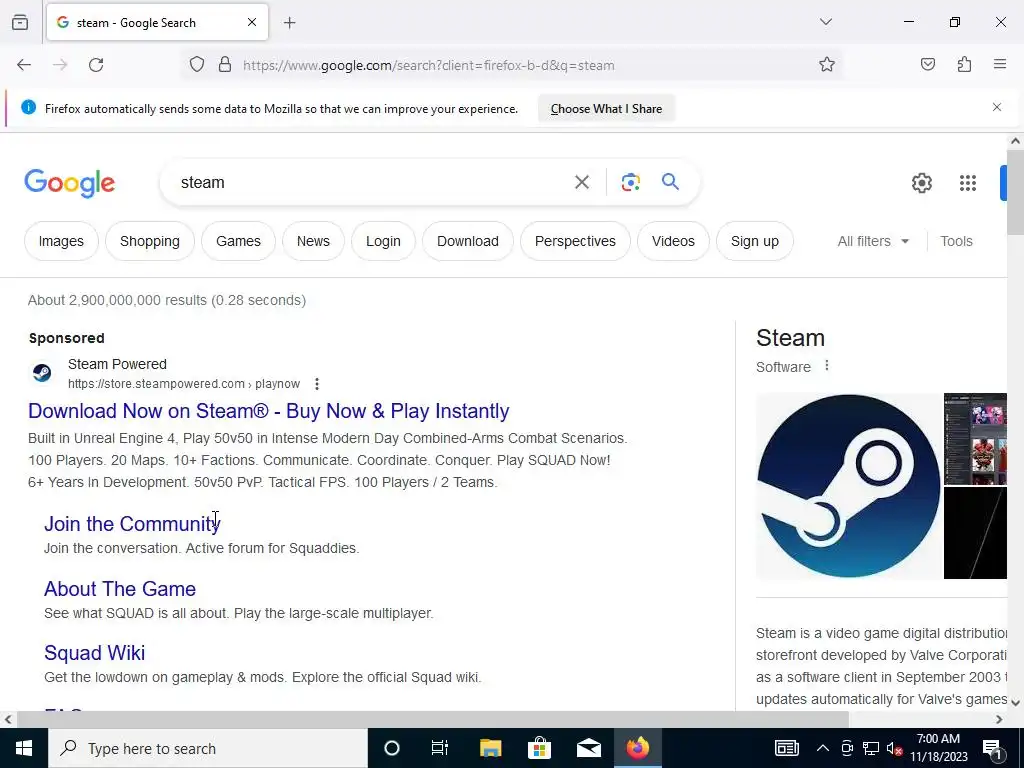Image resolution: width=1024 pixels, height=768 pixels.
Task: Filter results by Shopping
Action: pyautogui.click(x=150, y=241)
